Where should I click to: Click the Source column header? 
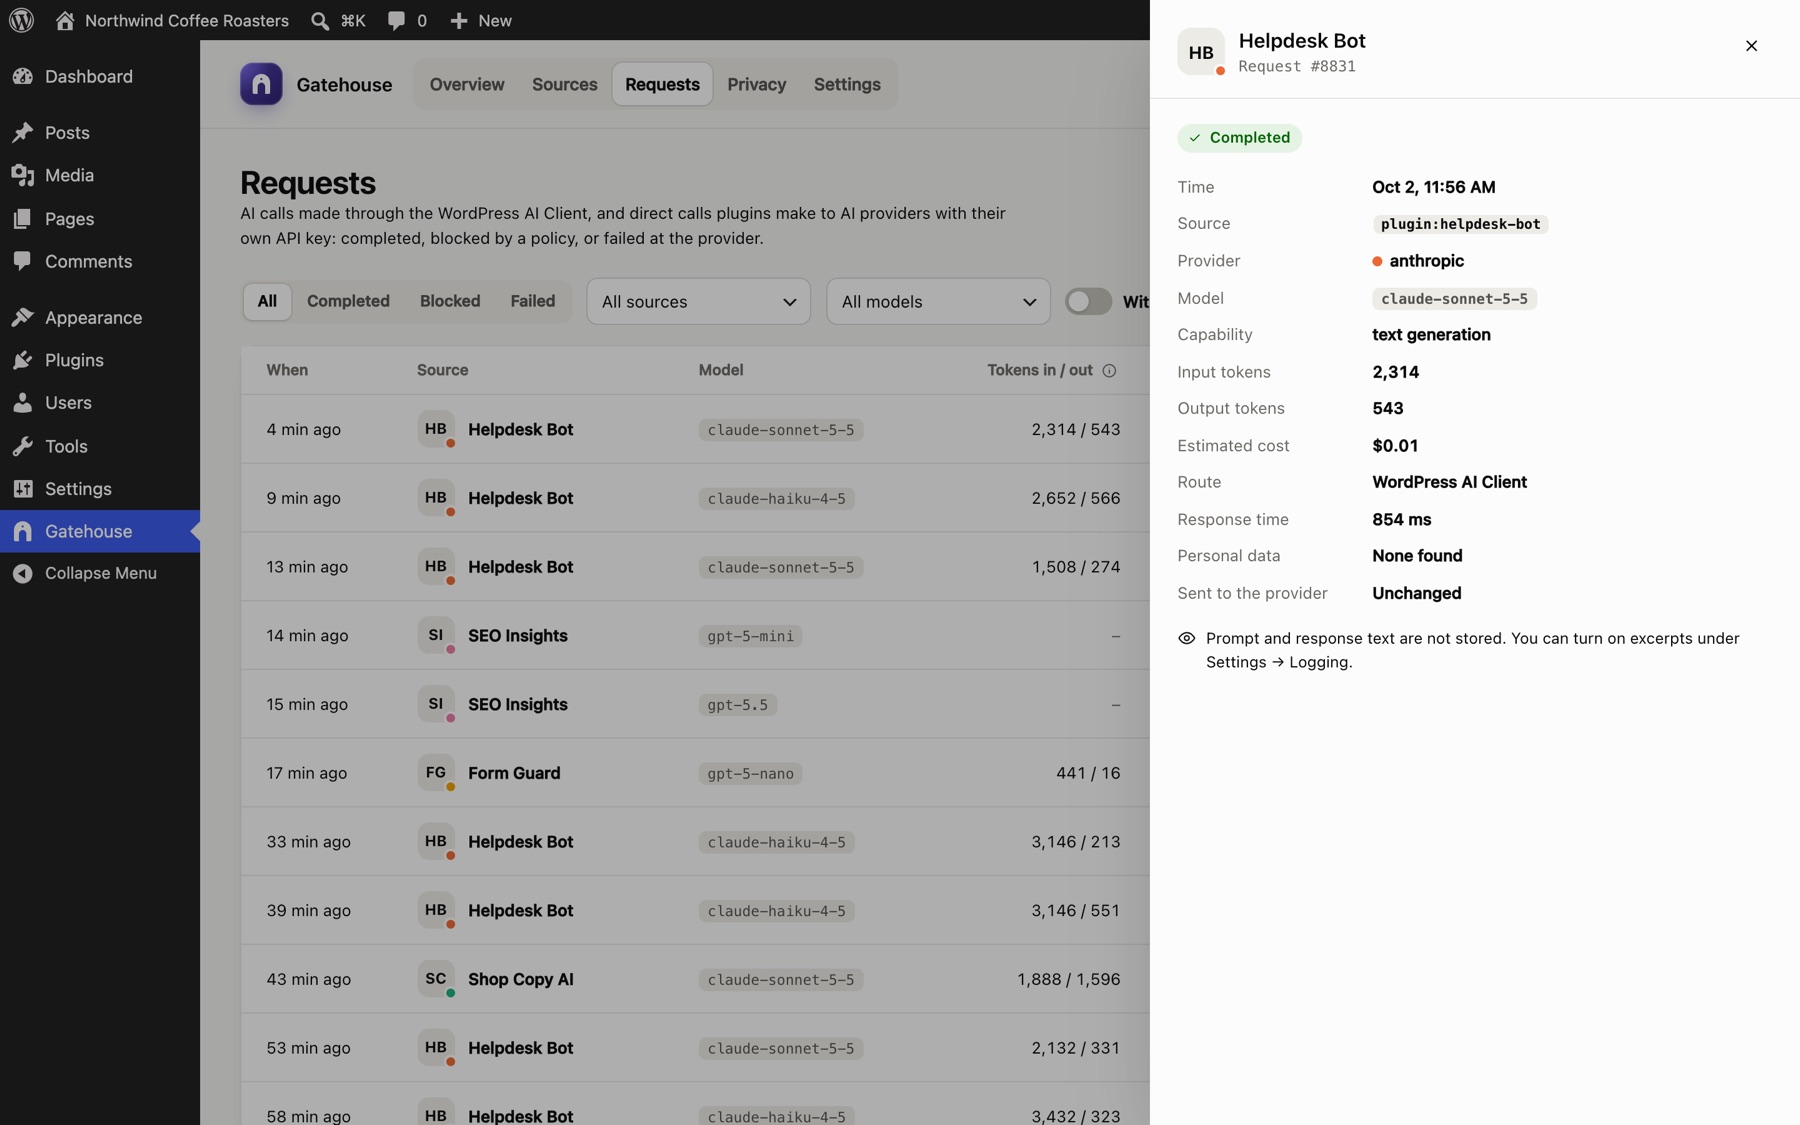pyautogui.click(x=442, y=370)
